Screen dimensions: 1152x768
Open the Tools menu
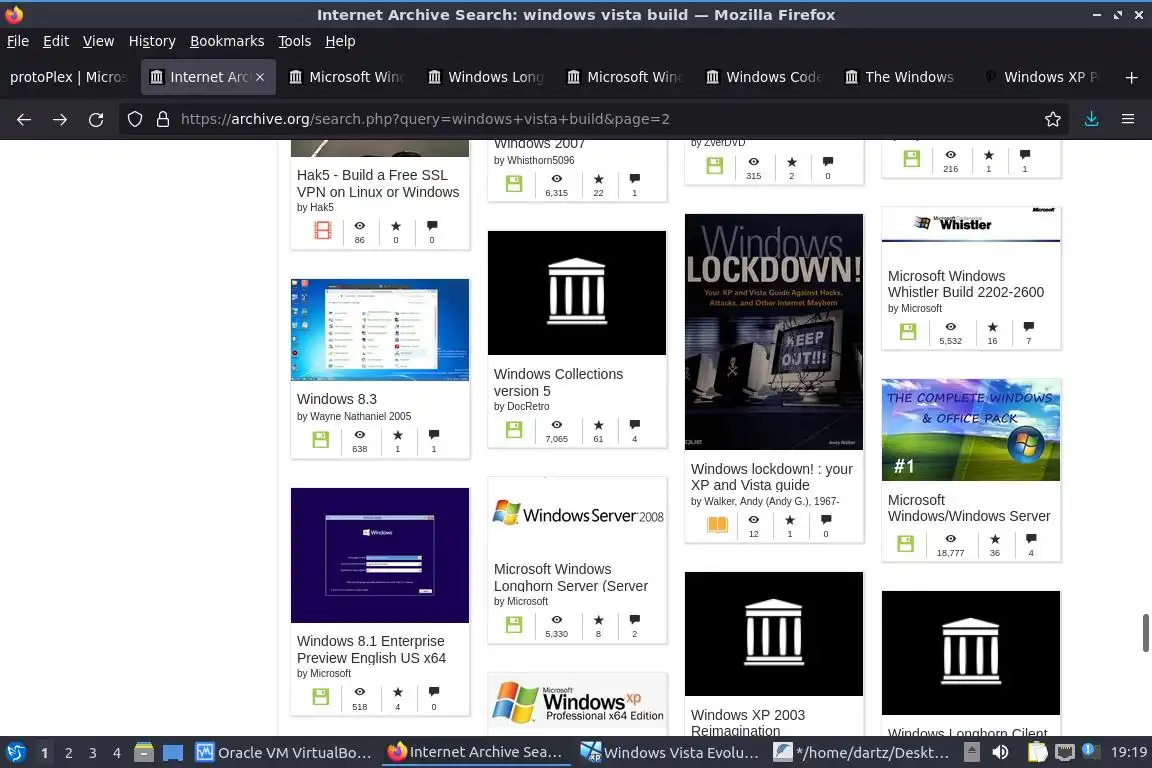point(295,41)
